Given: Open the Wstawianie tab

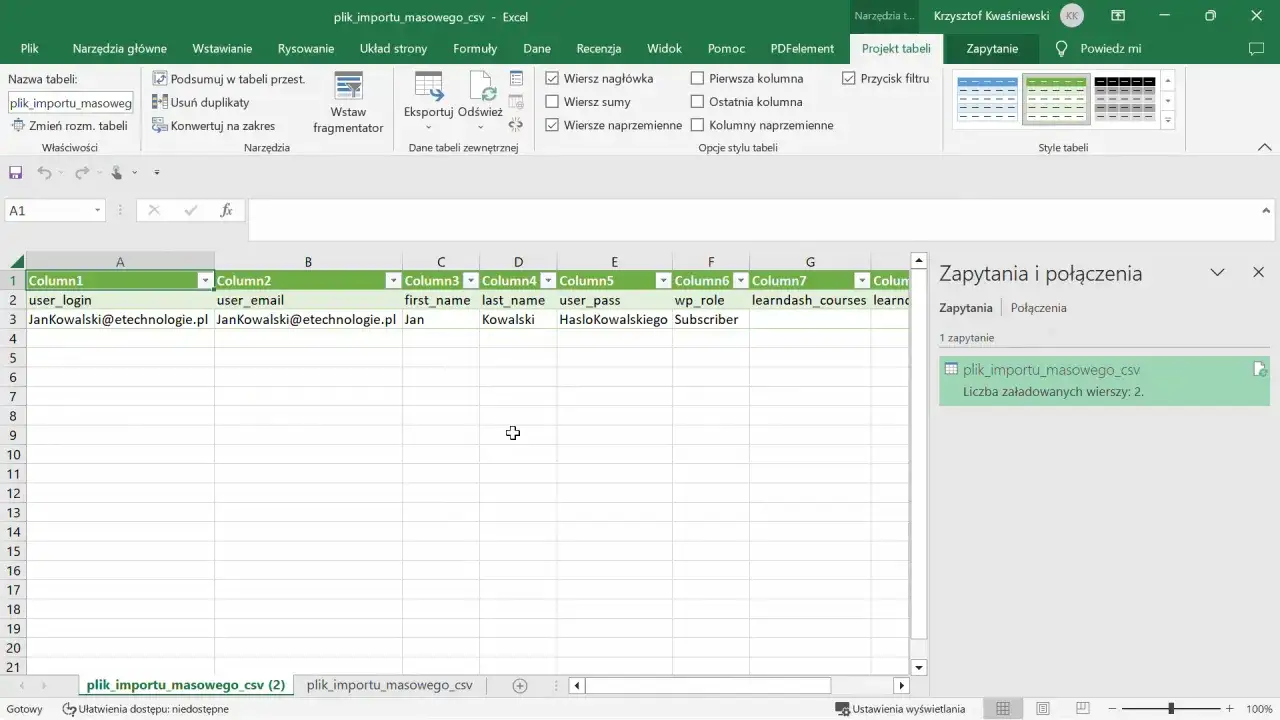Looking at the screenshot, I should tap(222, 48).
